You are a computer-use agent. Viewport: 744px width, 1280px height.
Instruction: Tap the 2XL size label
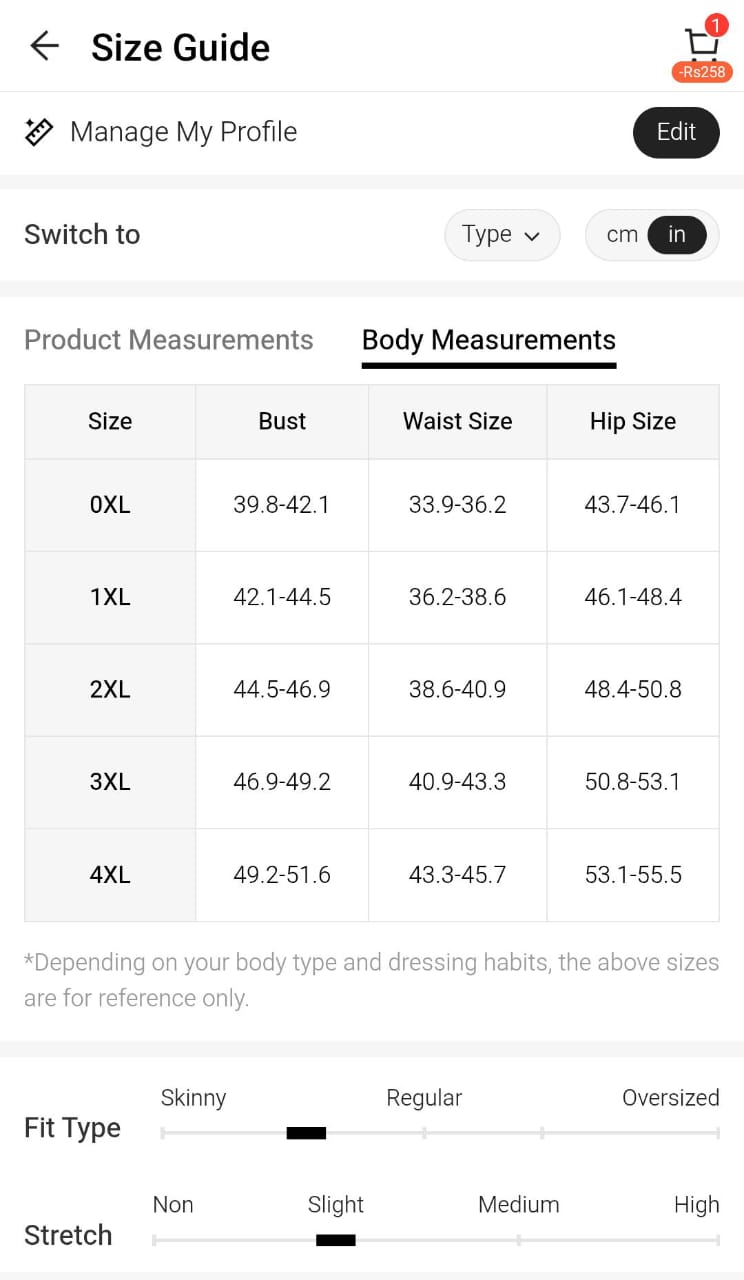110,690
